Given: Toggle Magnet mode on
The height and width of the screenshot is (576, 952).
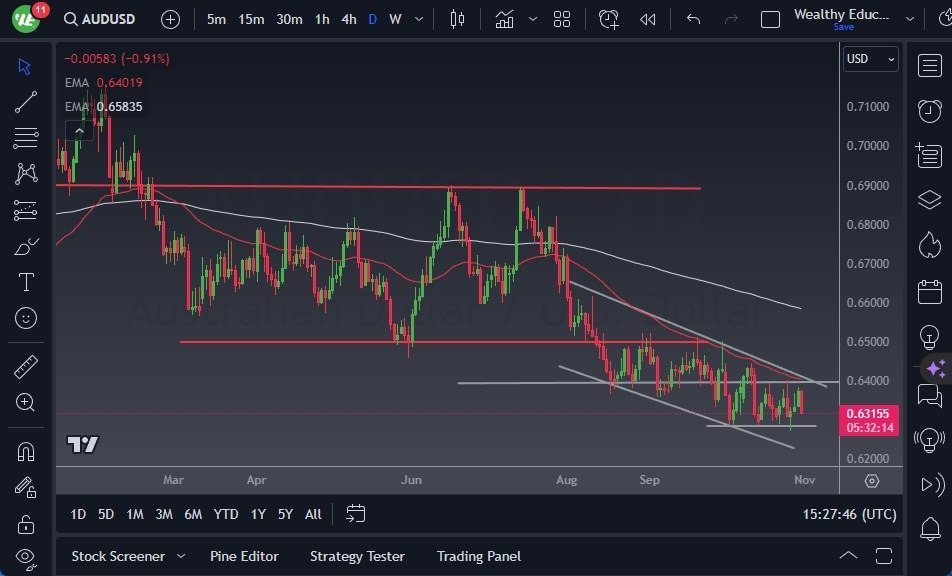Looking at the screenshot, I should coord(25,451).
